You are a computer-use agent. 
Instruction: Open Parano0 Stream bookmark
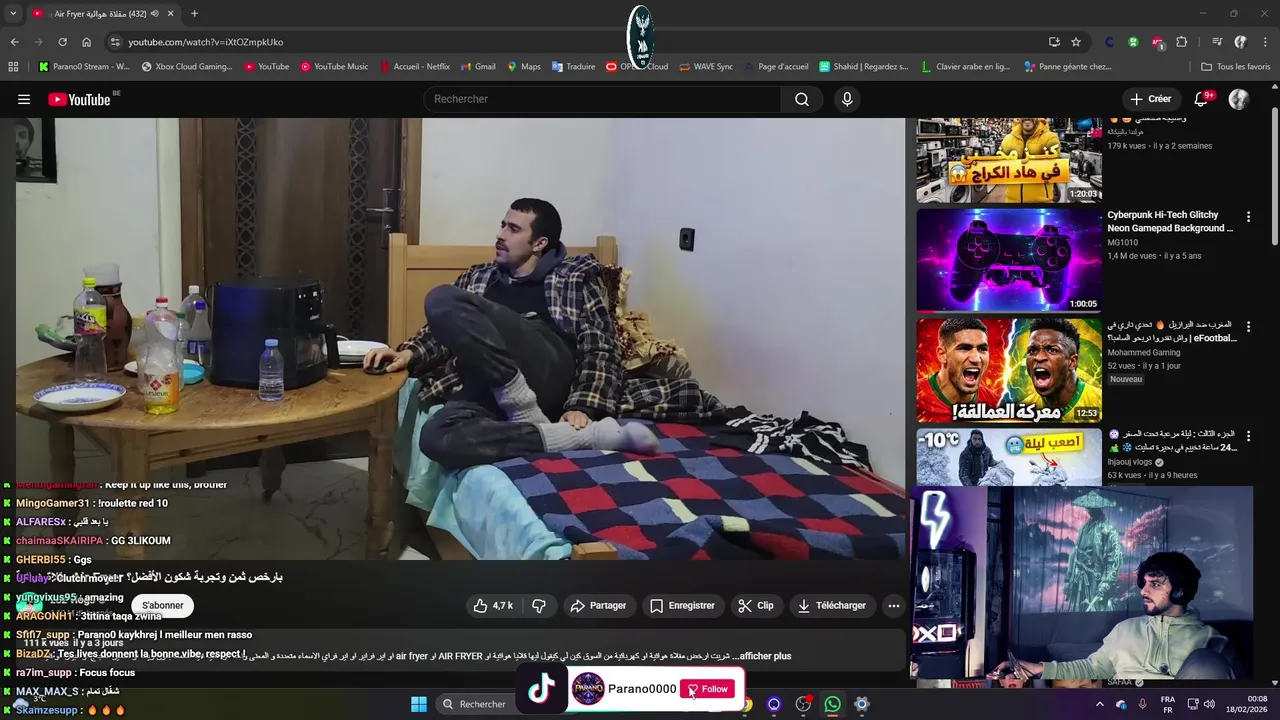point(84,67)
